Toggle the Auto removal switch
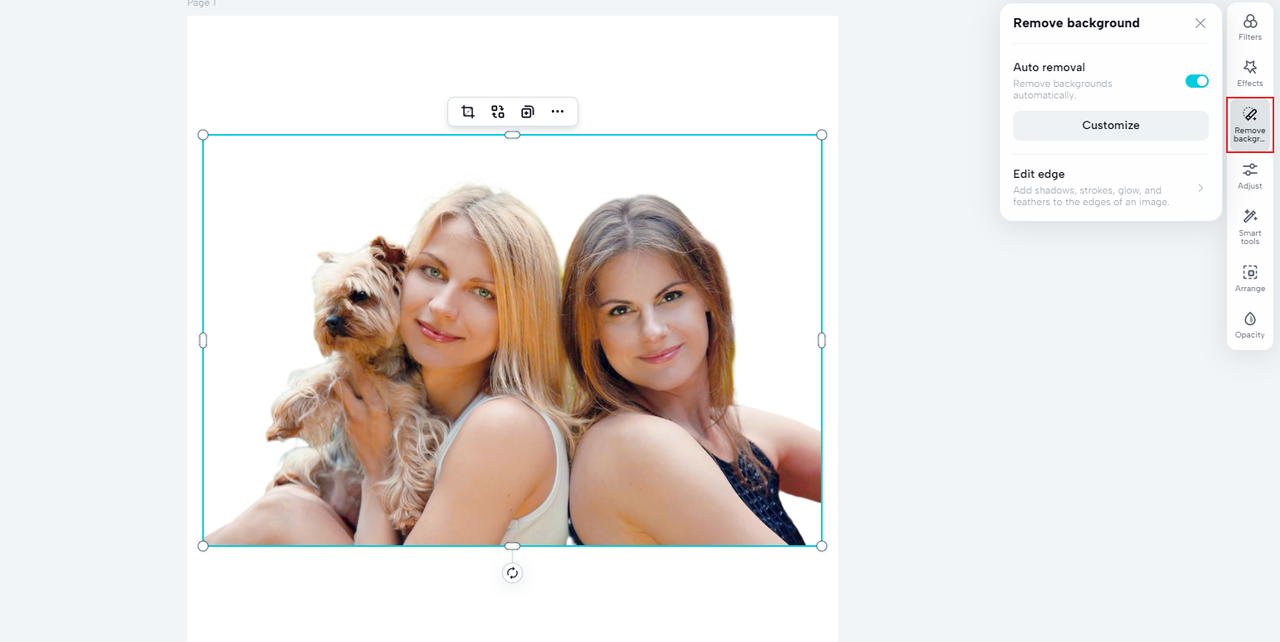1280x642 pixels. (1197, 81)
